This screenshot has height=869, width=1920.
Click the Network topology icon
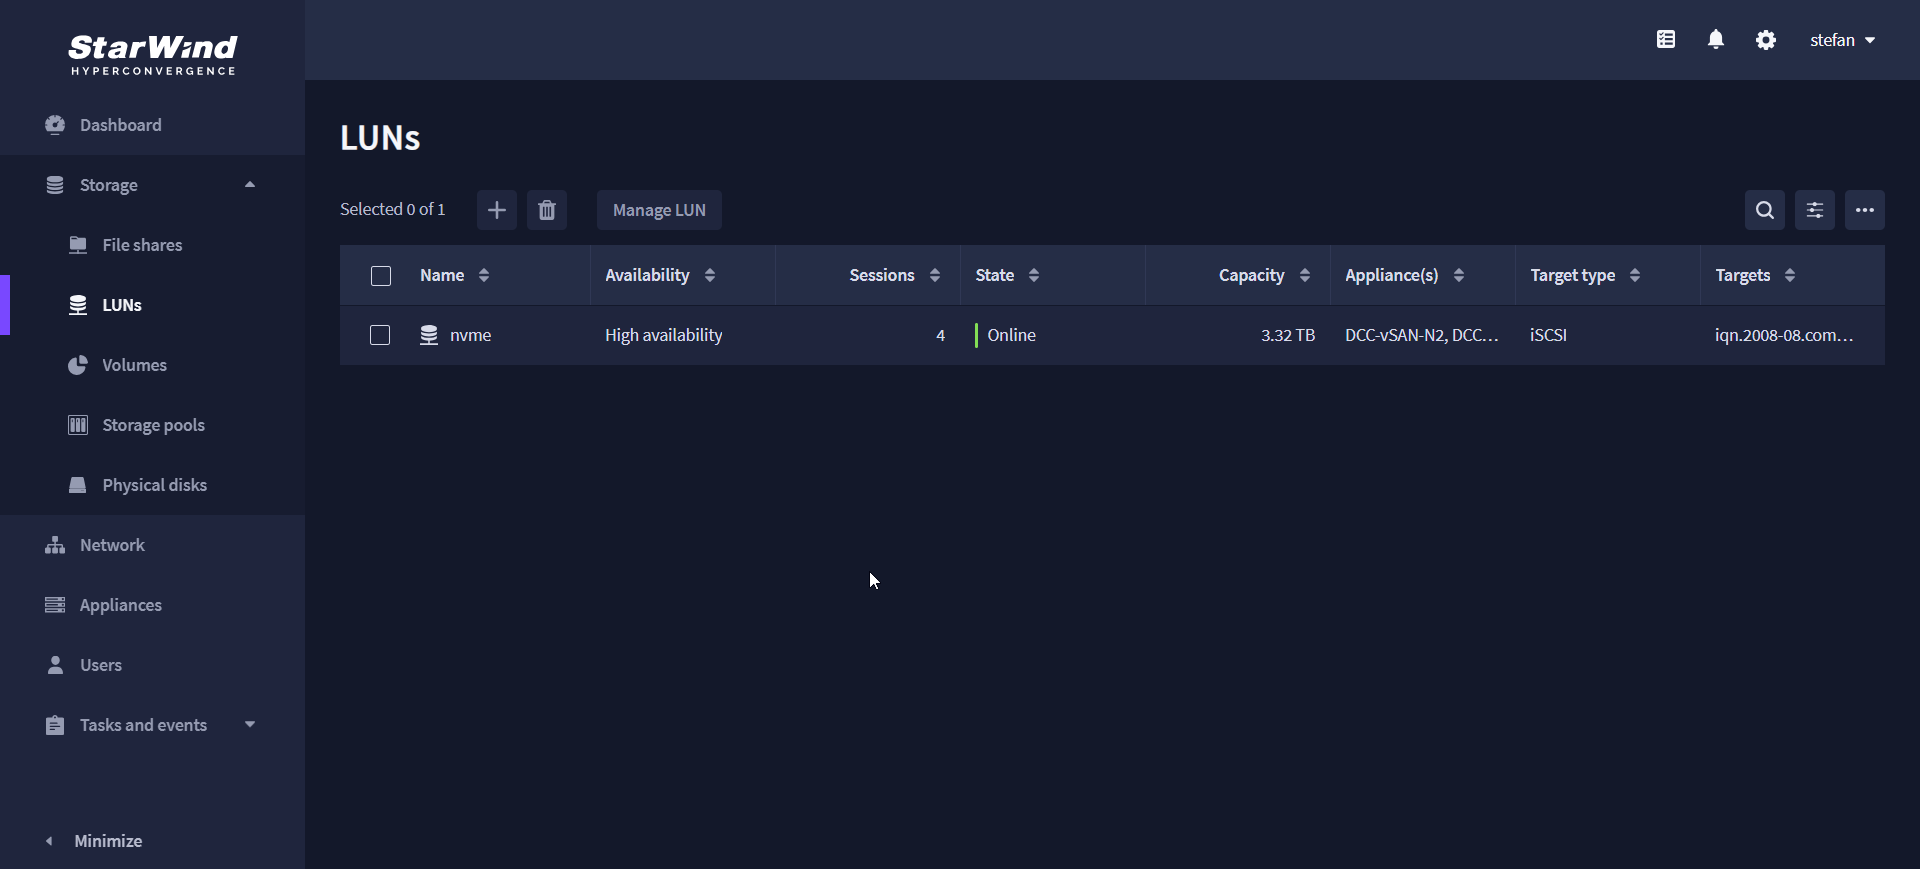tap(55, 545)
